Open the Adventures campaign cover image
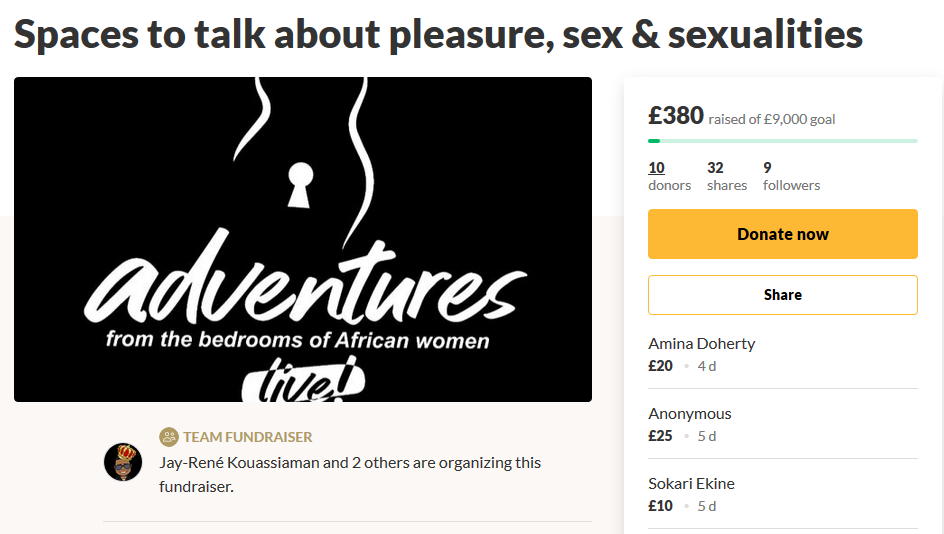The image size is (944, 534). point(303,239)
